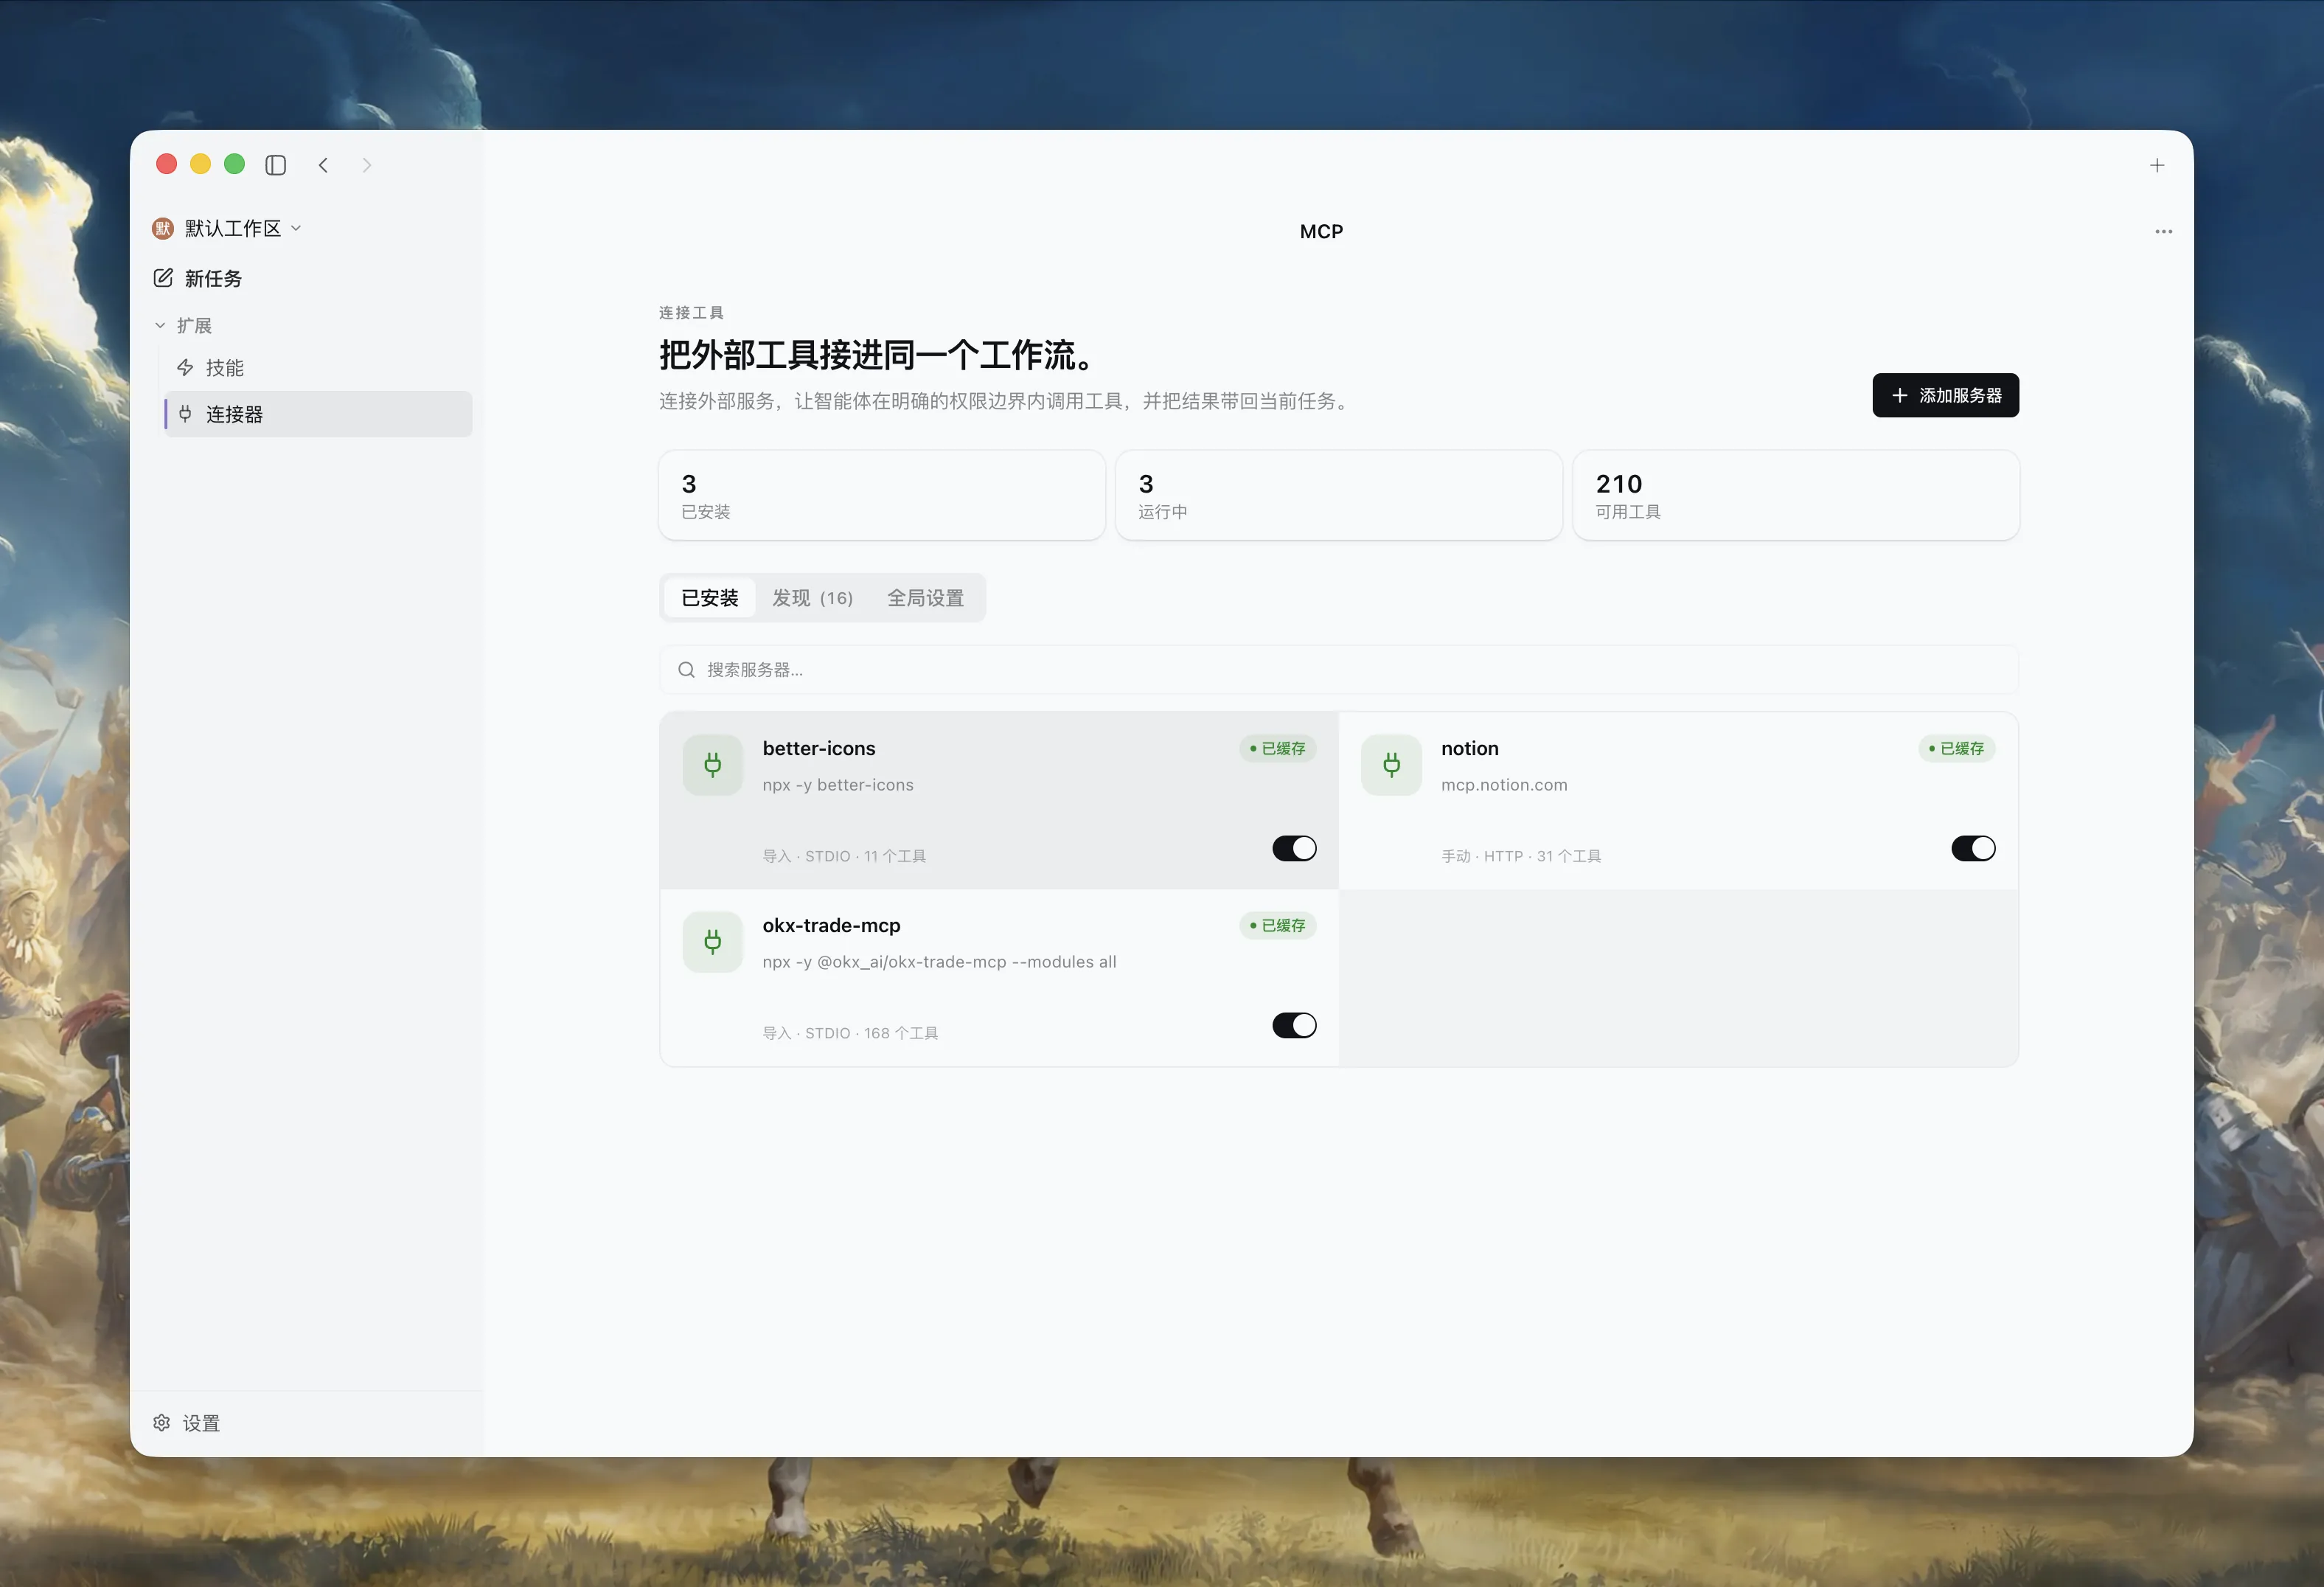2324x1587 pixels.
Task: Open the 全局设置 tab
Action: (x=925, y=598)
